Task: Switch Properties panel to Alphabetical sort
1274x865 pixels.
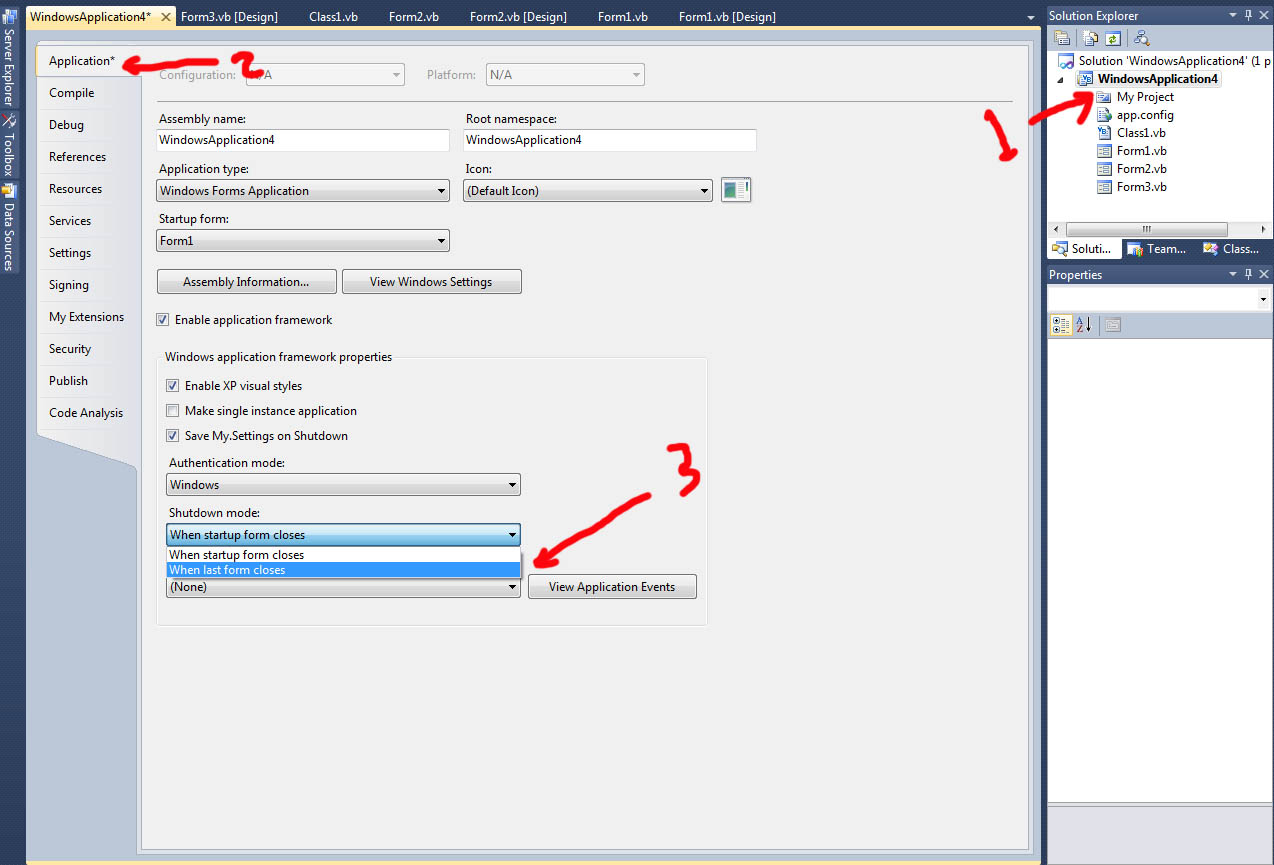Action: pyautogui.click(x=1084, y=325)
